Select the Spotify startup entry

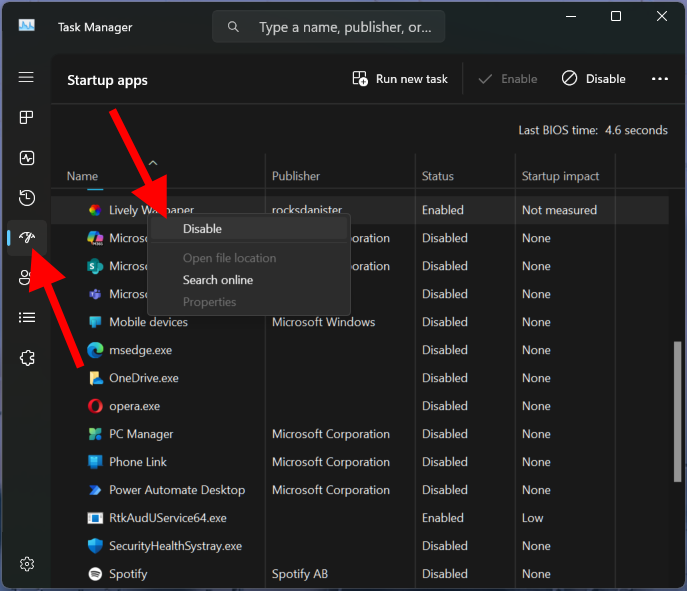[128, 574]
